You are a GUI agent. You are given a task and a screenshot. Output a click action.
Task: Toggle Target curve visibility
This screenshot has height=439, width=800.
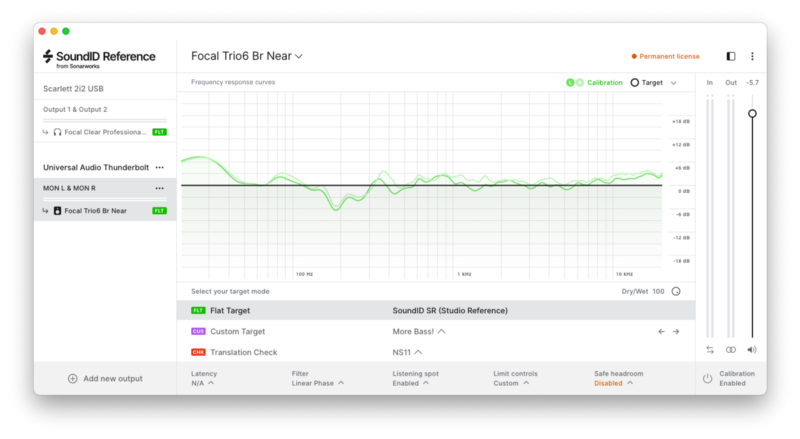pyautogui.click(x=646, y=83)
